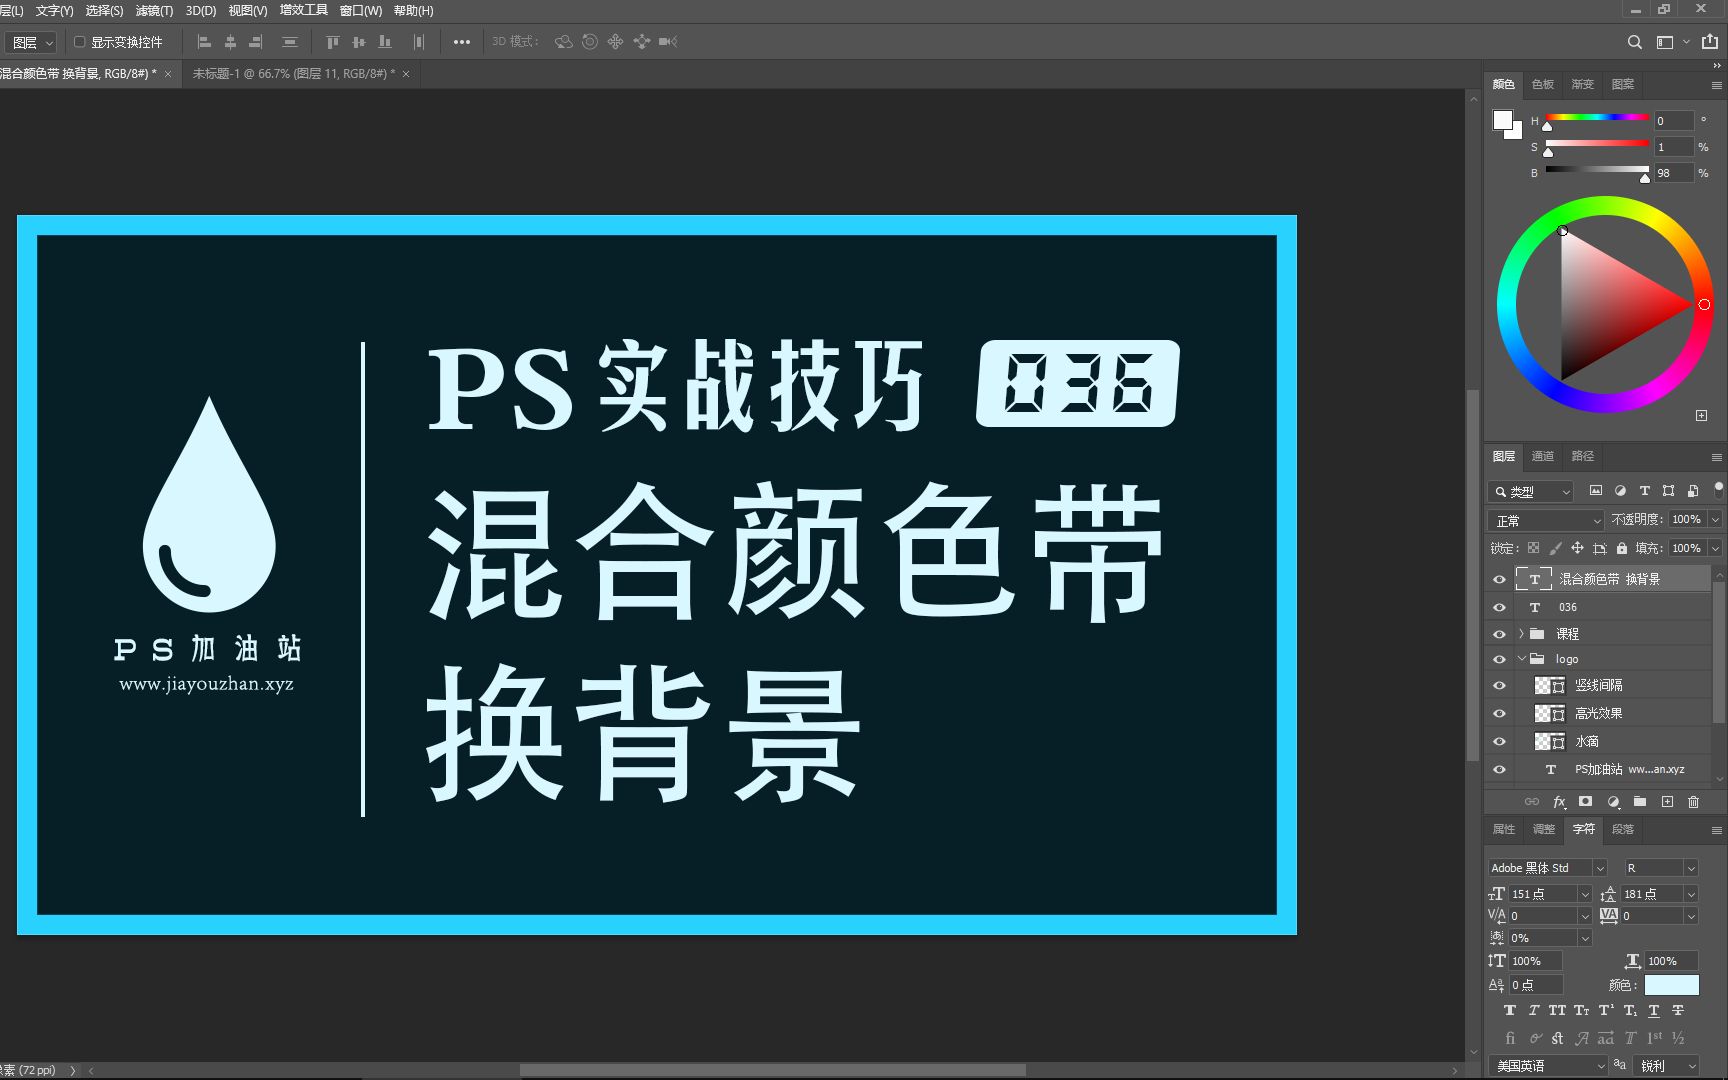Open the 滤镜(T) menu
This screenshot has height=1080, width=1728.
pos(154,11)
